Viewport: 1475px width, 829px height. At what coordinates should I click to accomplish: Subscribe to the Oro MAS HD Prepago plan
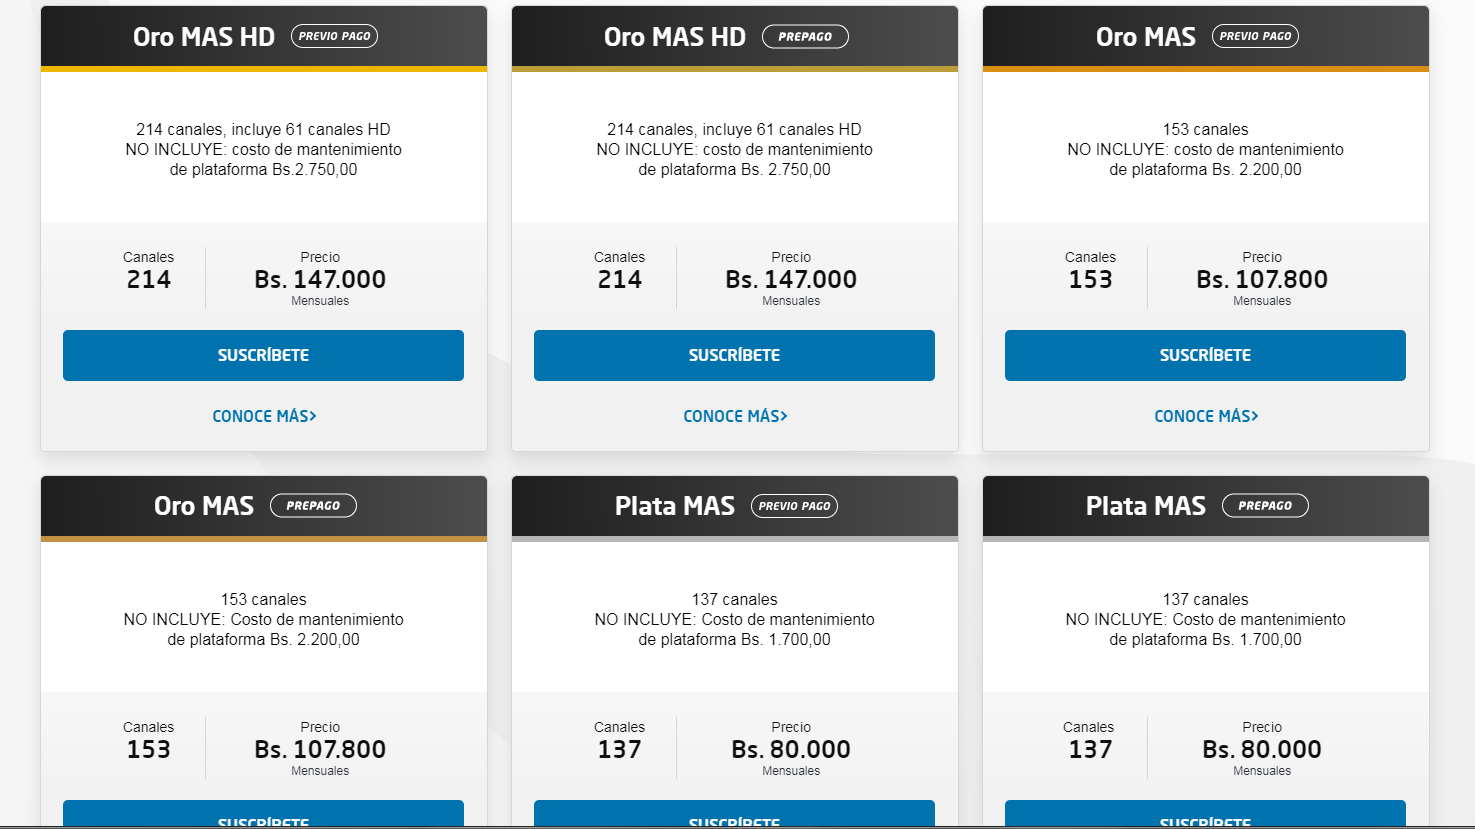(x=734, y=355)
